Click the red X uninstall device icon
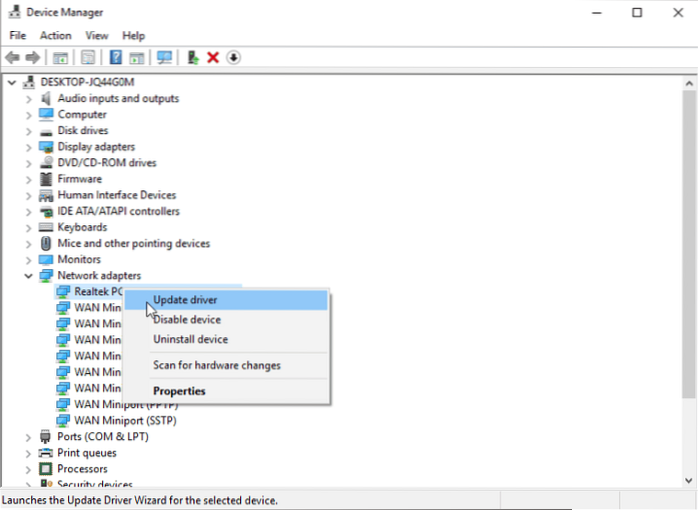The height and width of the screenshot is (510, 698). (212, 58)
